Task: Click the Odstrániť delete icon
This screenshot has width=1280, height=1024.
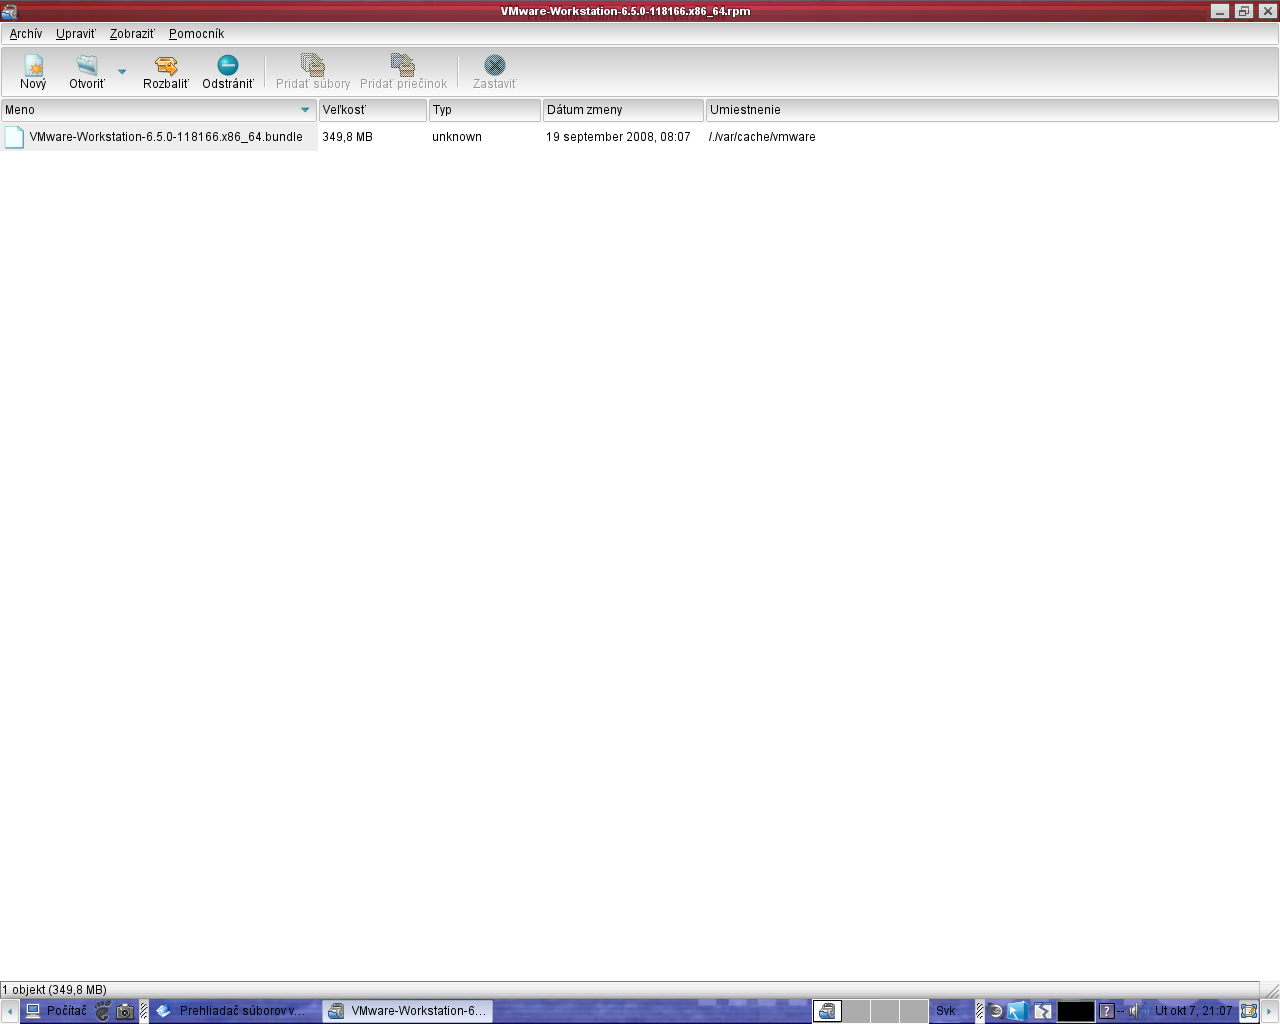Action: [228, 66]
